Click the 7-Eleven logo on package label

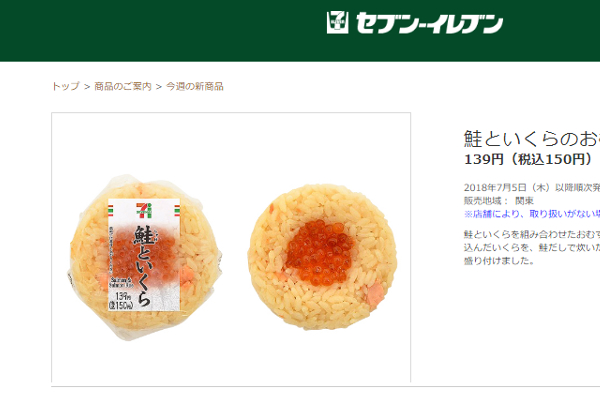click(x=144, y=210)
